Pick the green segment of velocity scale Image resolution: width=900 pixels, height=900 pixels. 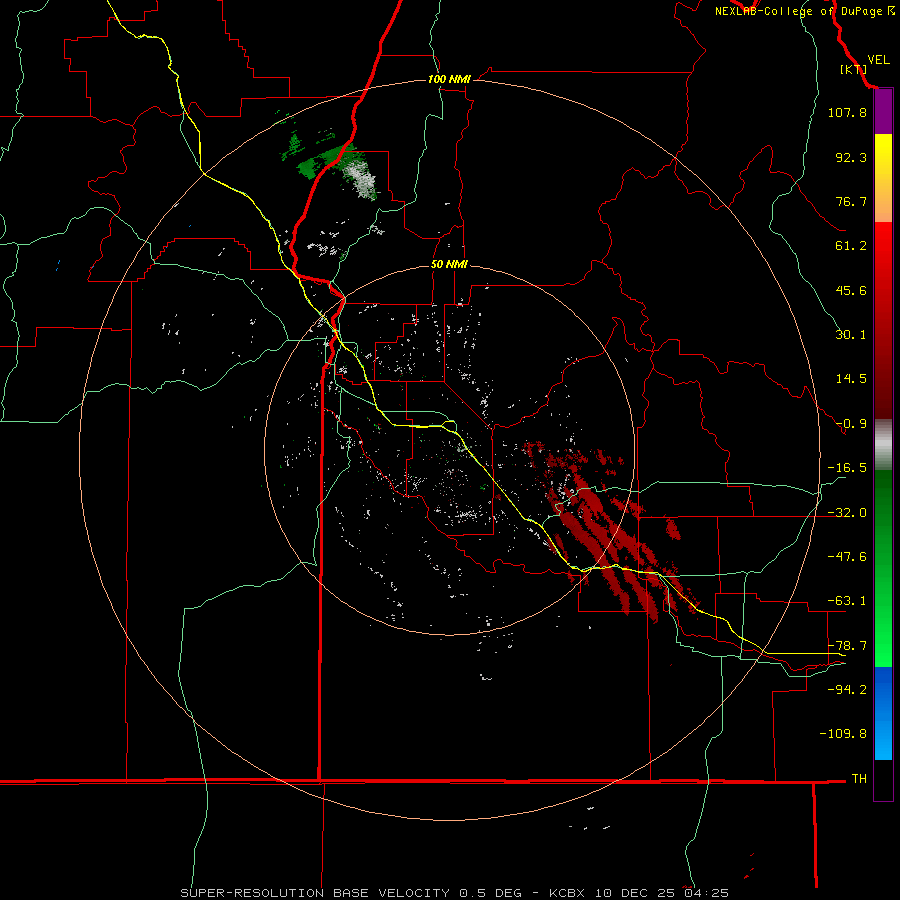click(x=883, y=568)
